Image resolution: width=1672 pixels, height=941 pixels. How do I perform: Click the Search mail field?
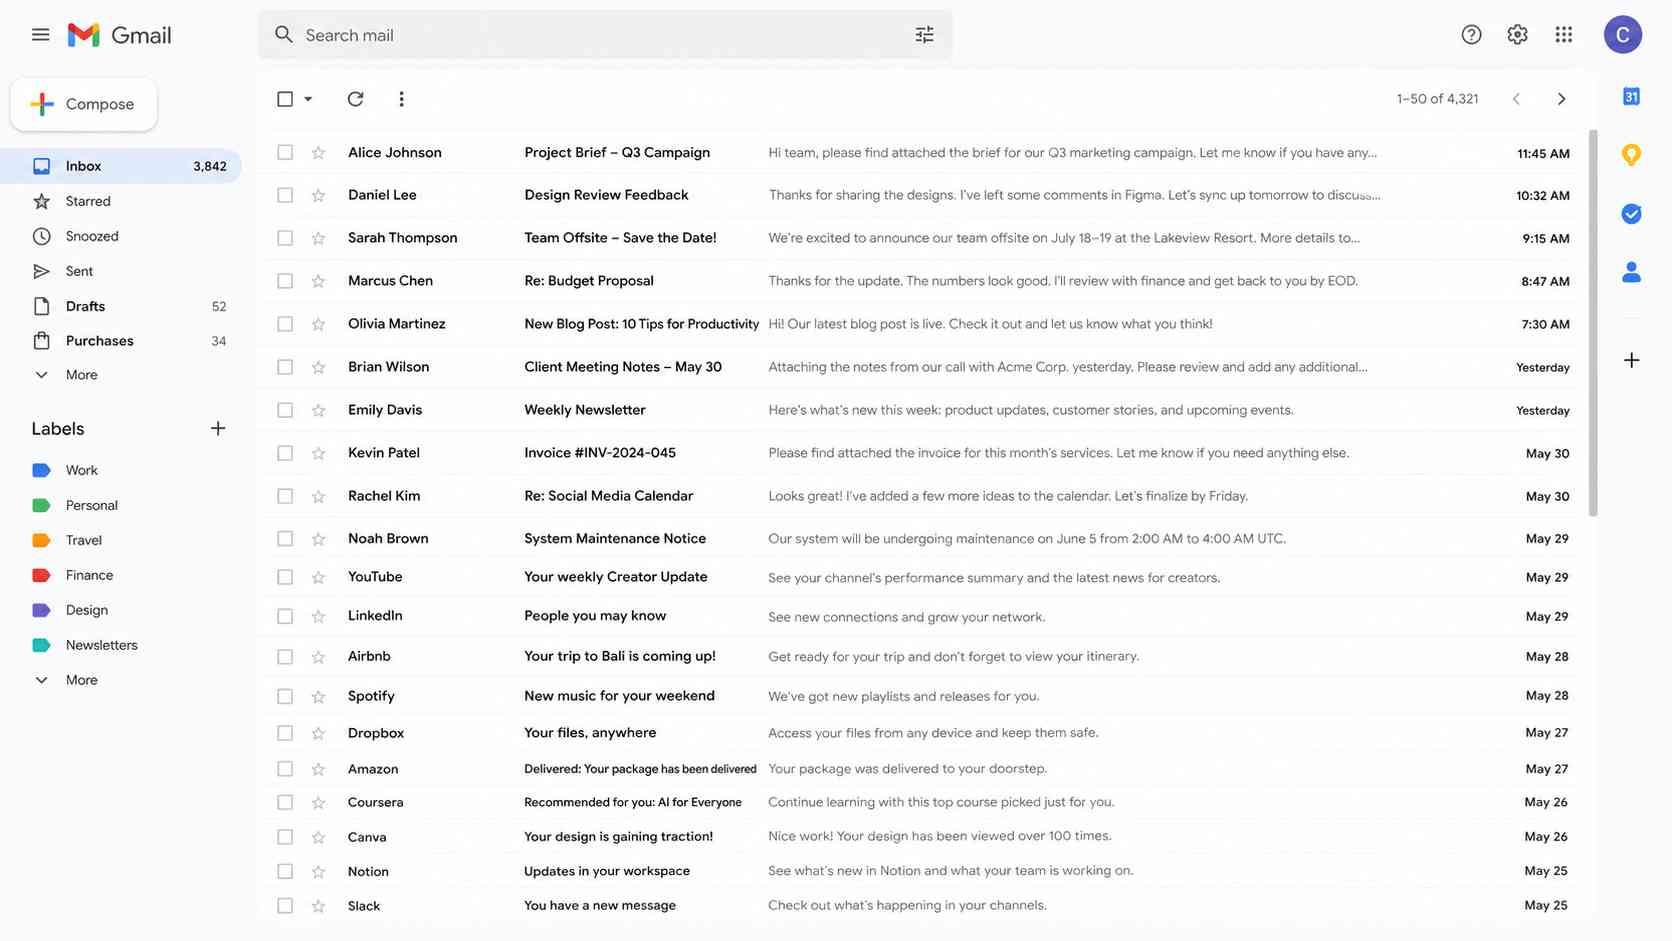[x=605, y=35]
